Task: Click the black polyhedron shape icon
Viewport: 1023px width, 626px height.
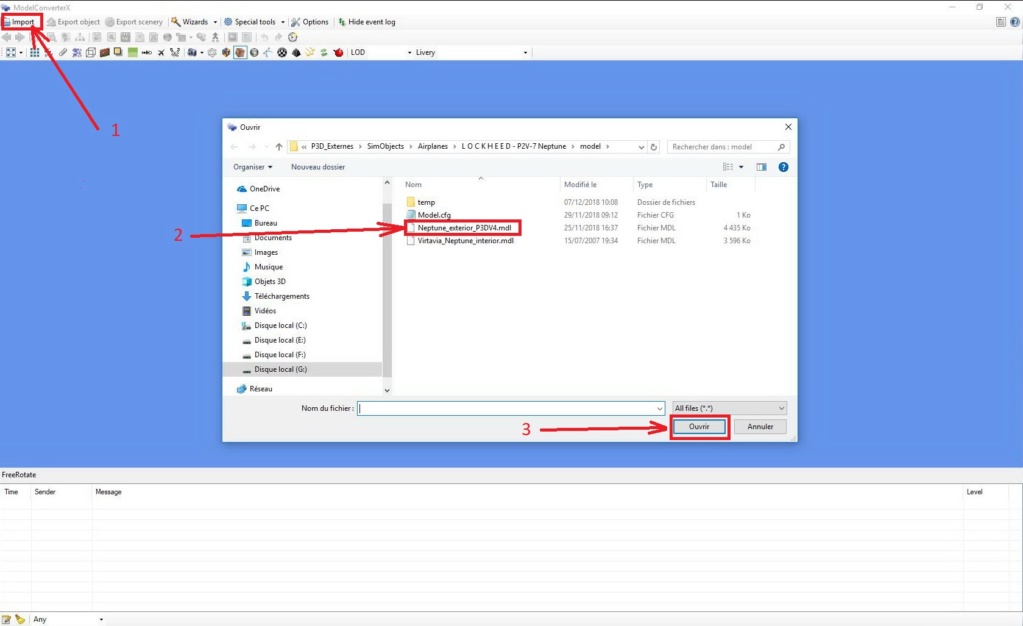Action: click(296, 52)
